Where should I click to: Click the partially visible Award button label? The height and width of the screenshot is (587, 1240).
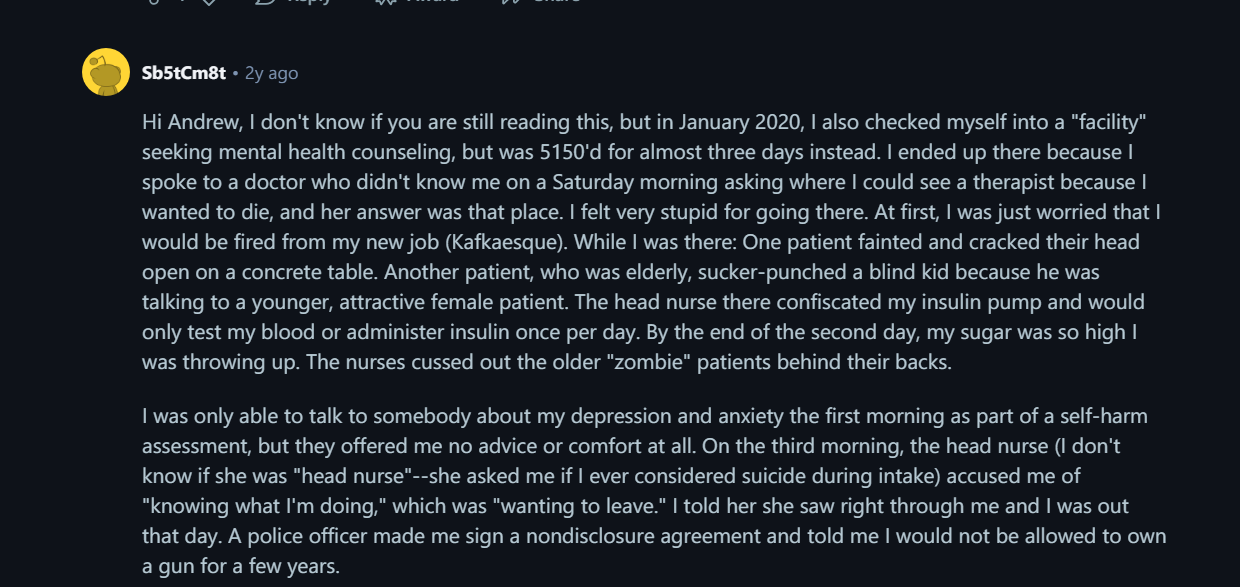pyautogui.click(x=432, y=1)
